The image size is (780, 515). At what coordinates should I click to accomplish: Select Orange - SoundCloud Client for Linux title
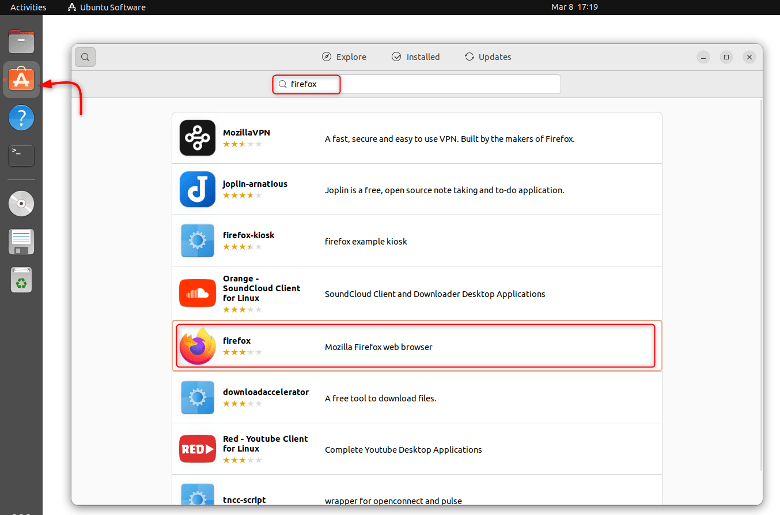click(261, 288)
